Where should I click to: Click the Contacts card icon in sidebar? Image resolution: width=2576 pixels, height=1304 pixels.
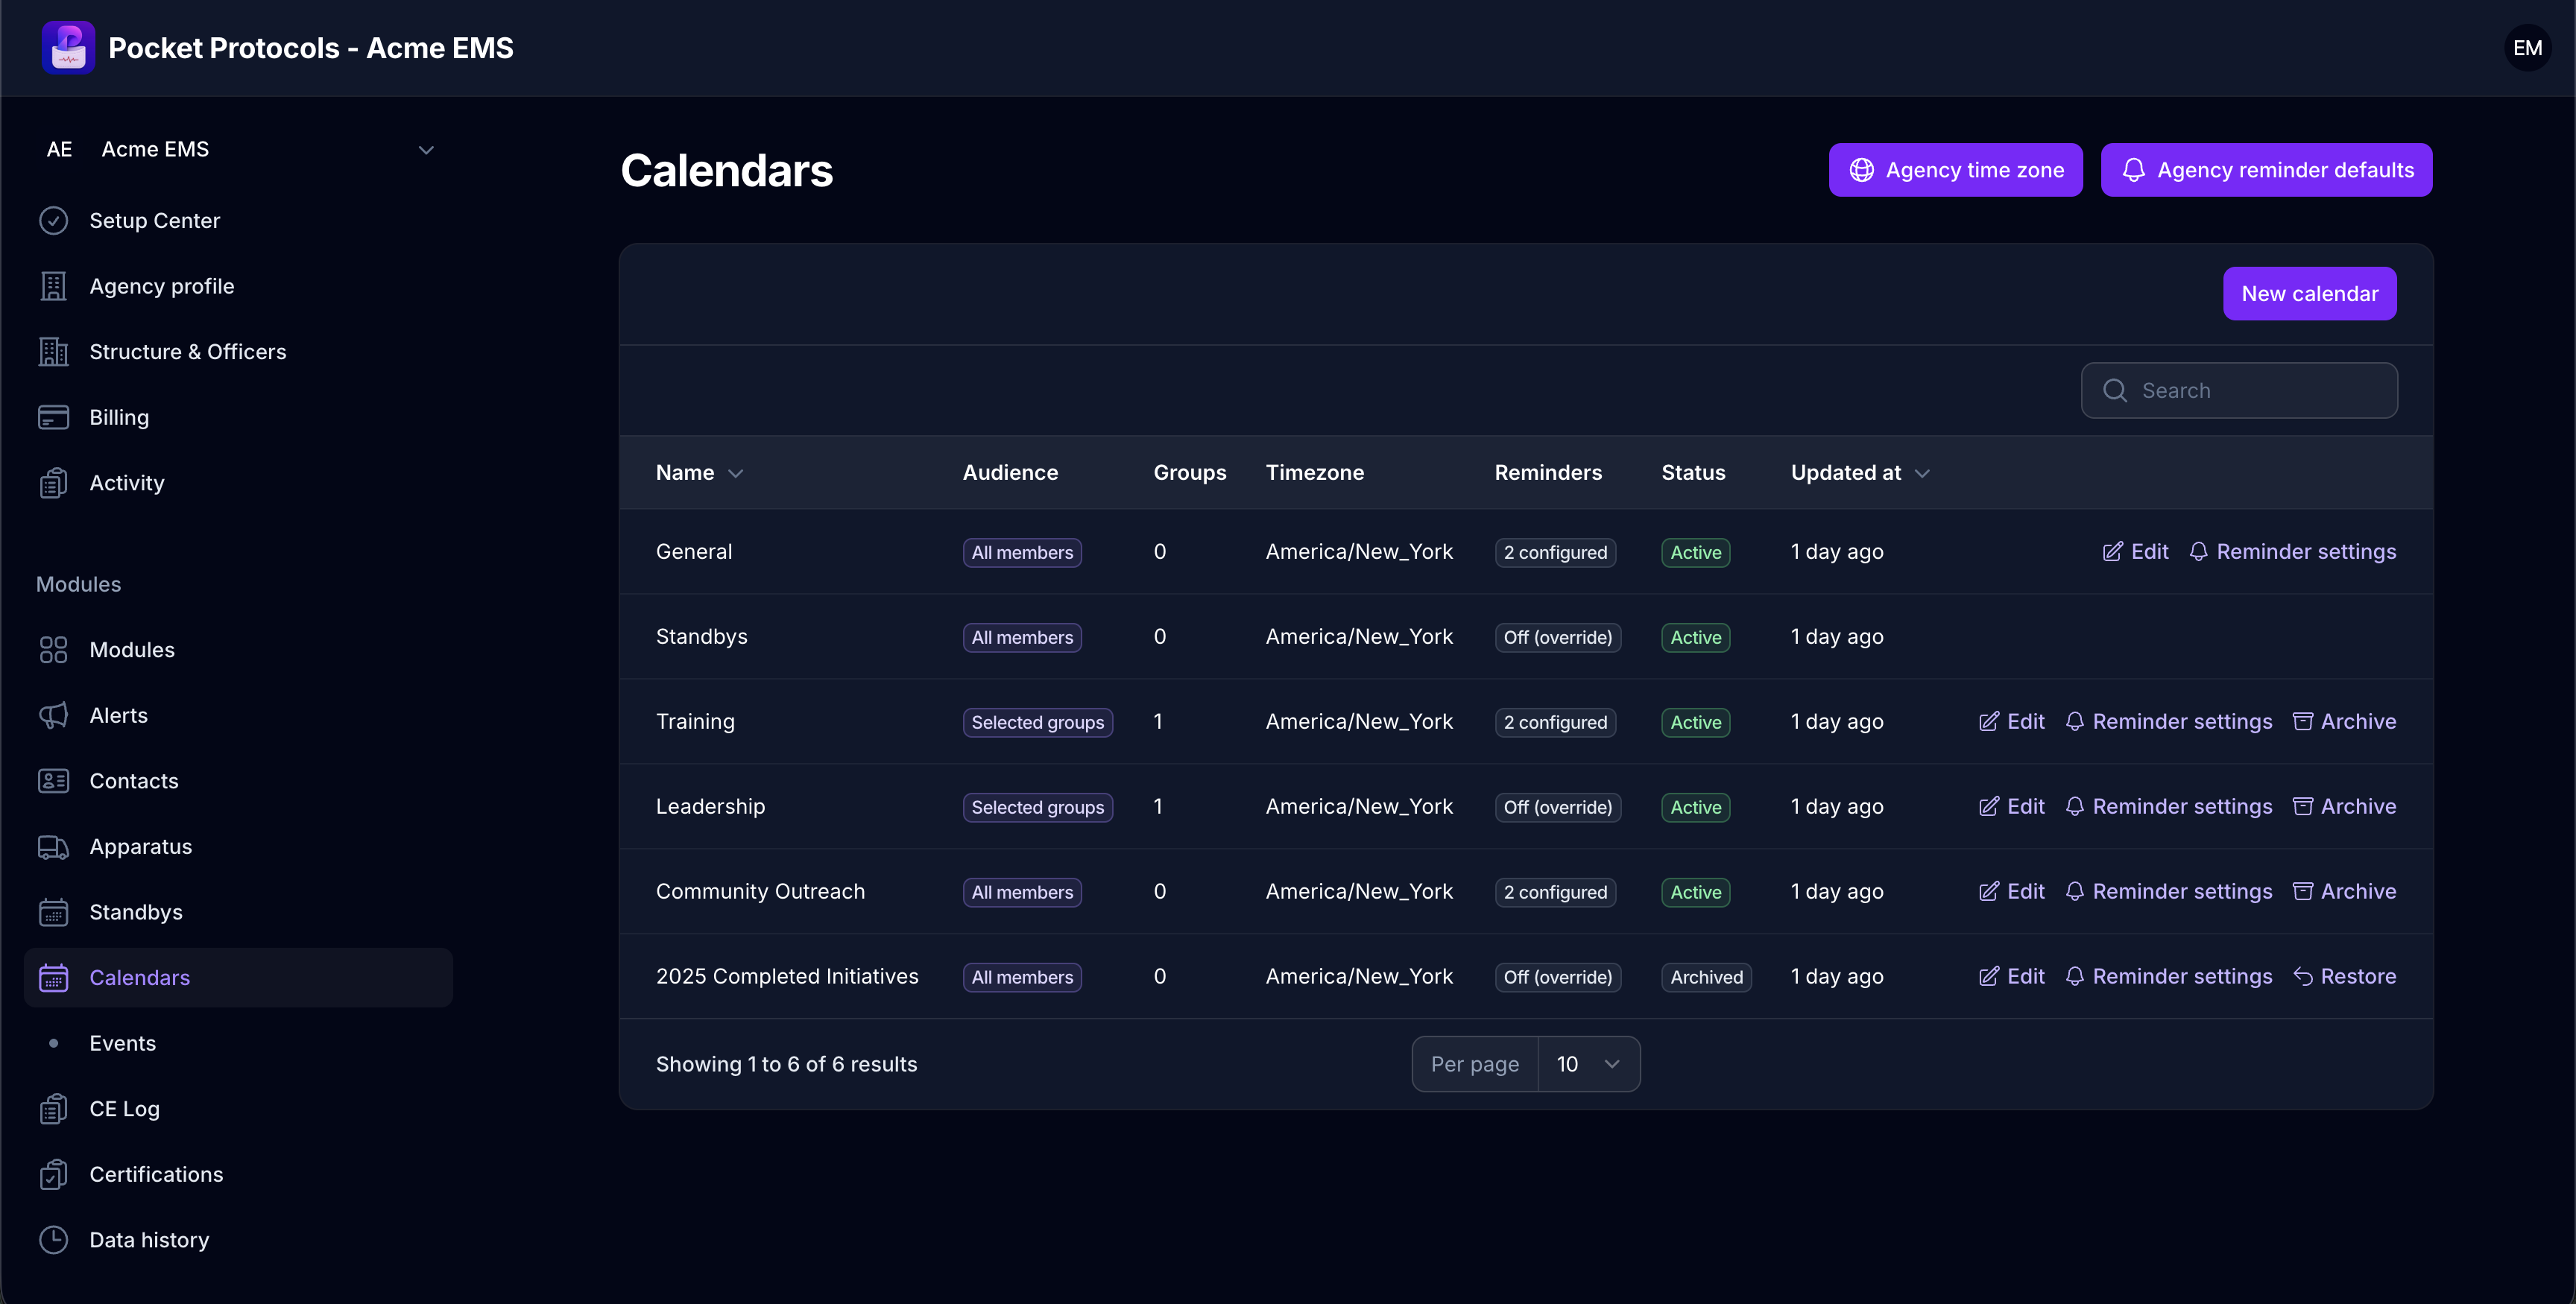[53, 780]
